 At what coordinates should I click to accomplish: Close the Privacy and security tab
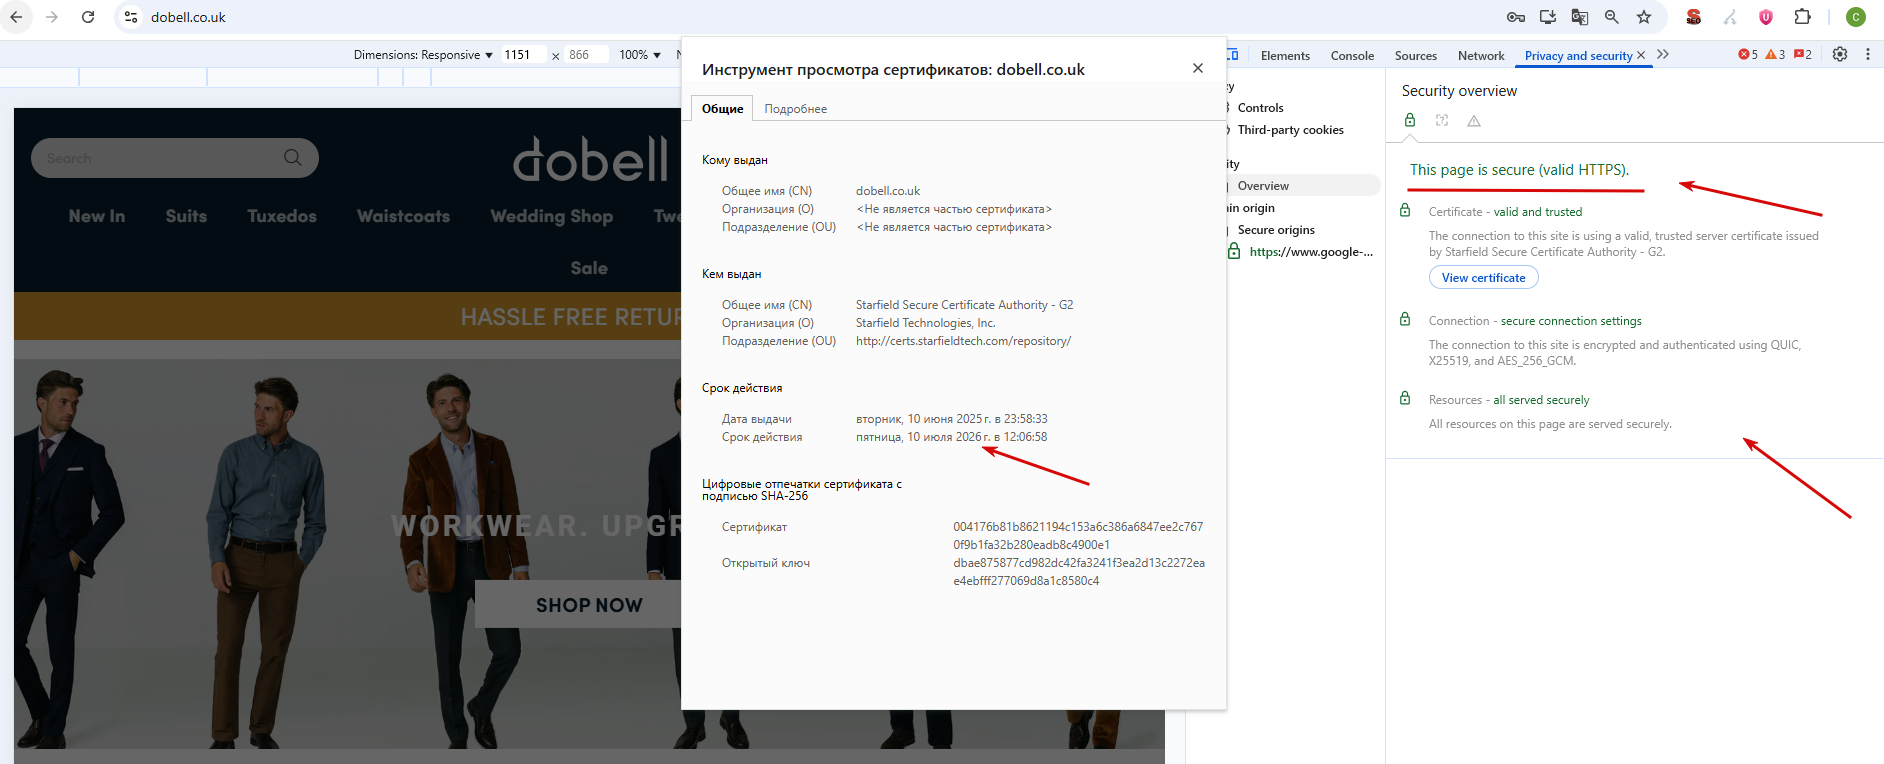(x=1641, y=55)
